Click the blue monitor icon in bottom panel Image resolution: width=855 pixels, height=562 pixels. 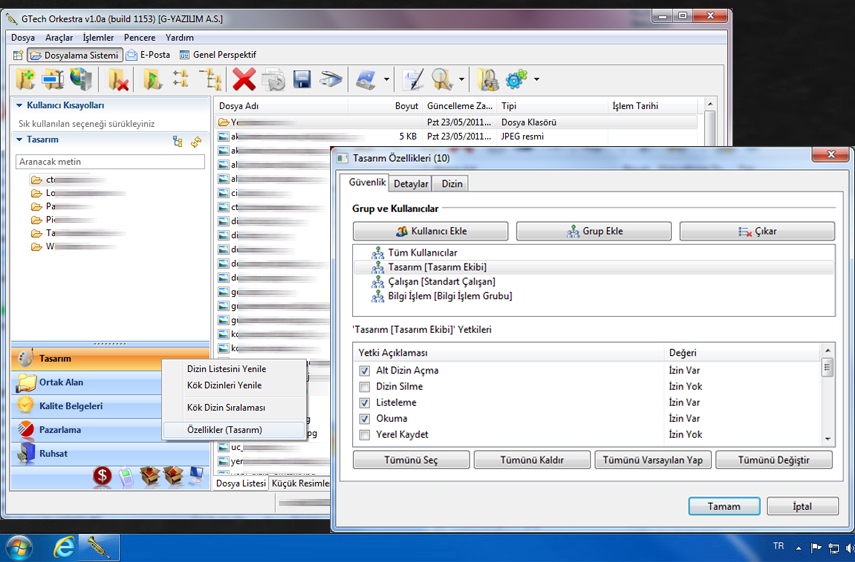pyautogui.click(x=196, y=476)
